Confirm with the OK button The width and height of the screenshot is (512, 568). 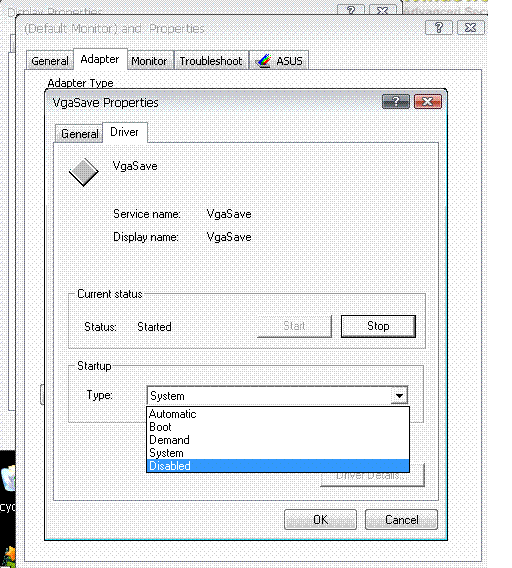point(320,519)
